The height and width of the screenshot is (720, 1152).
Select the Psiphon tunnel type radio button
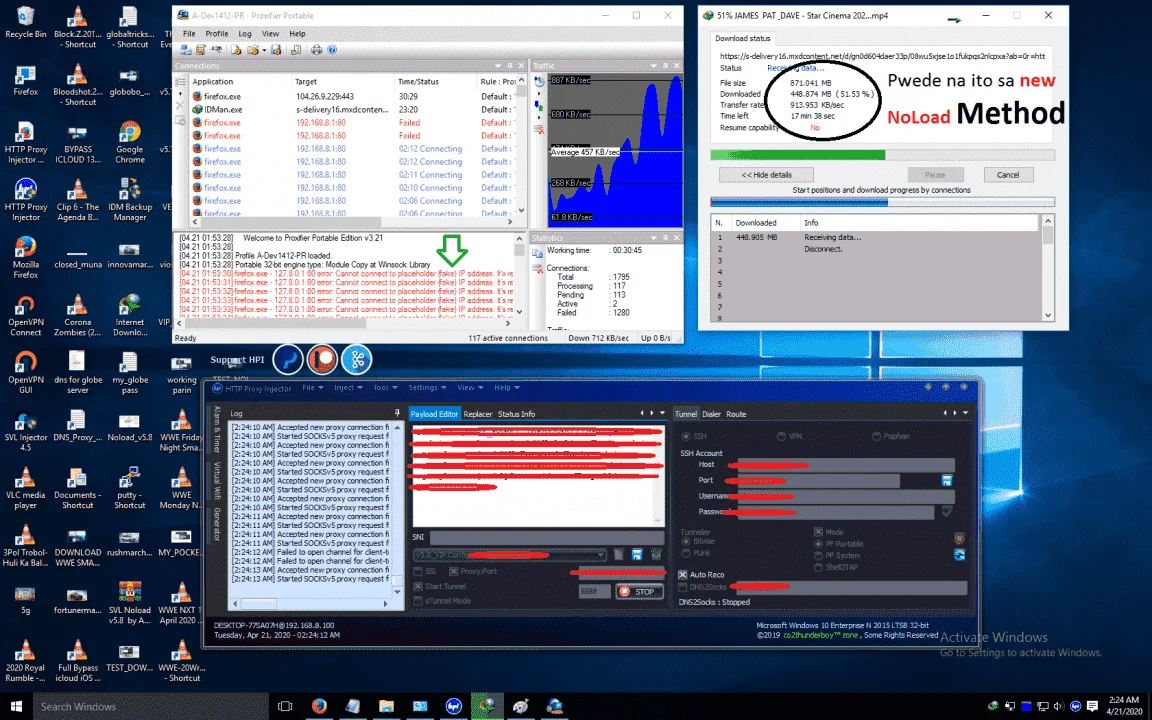pos(876,436)
